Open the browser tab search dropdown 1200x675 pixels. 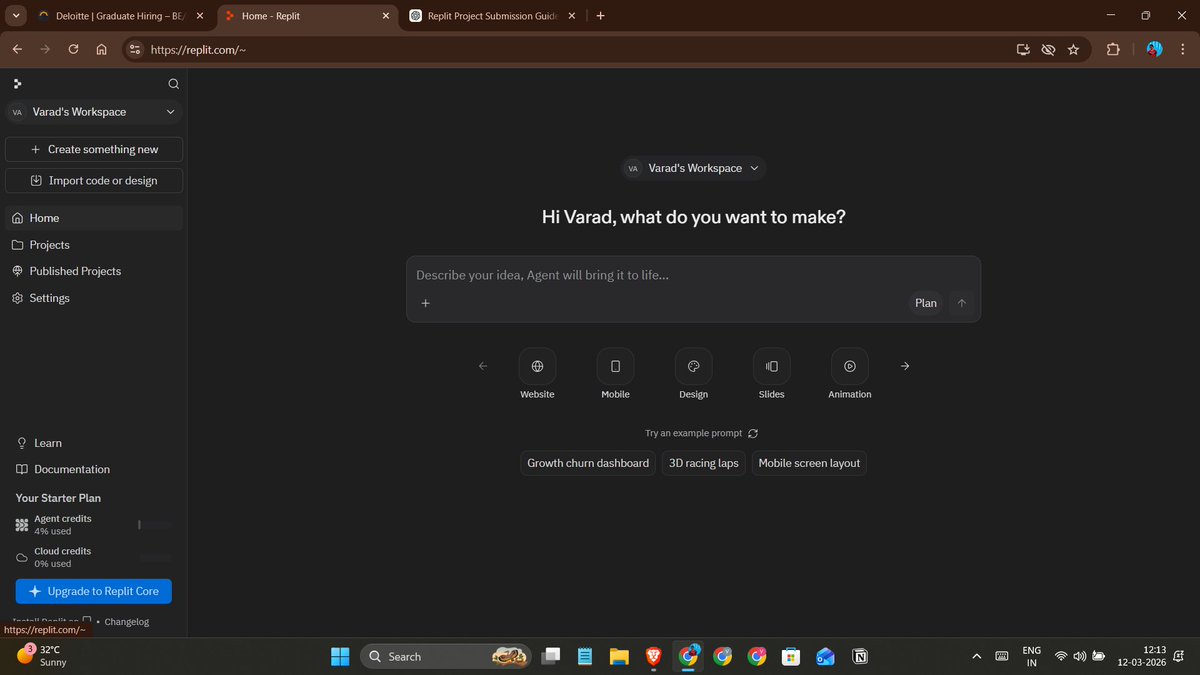[16, 16]
